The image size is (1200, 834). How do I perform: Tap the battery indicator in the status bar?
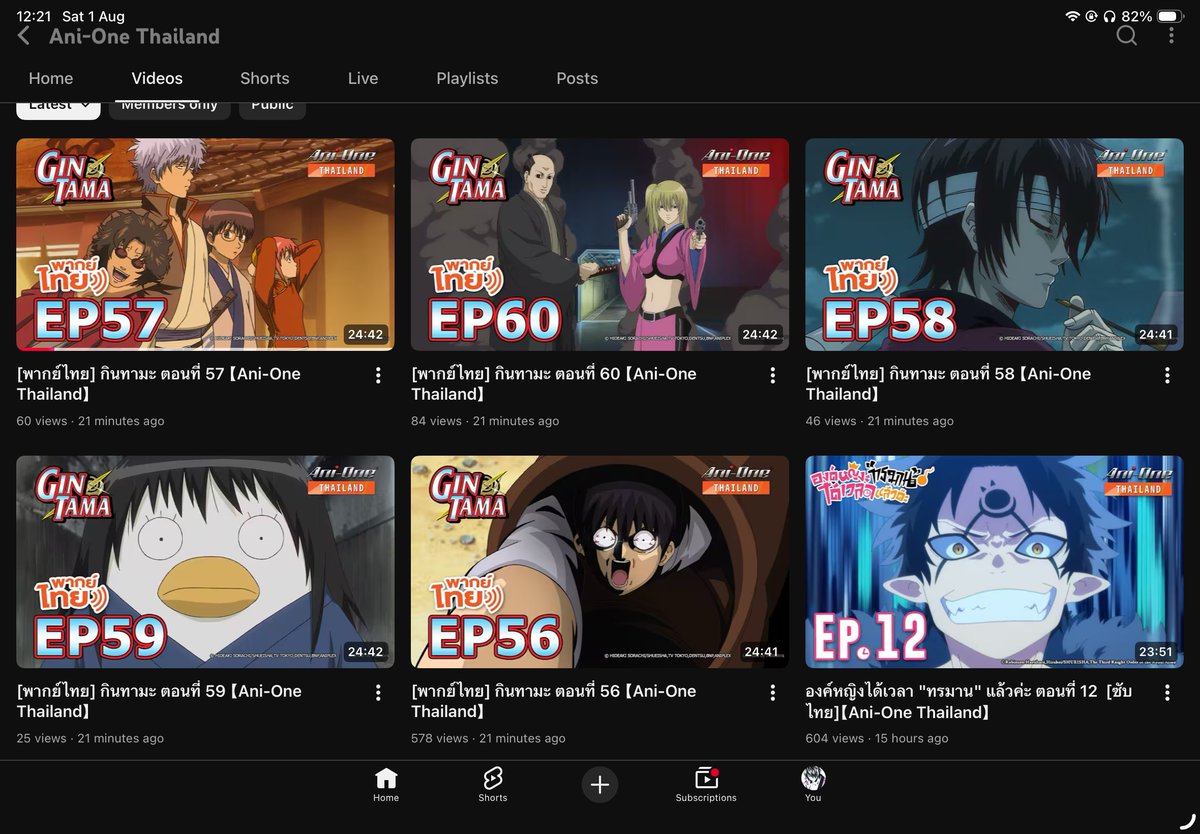(x=1170, y=16)
